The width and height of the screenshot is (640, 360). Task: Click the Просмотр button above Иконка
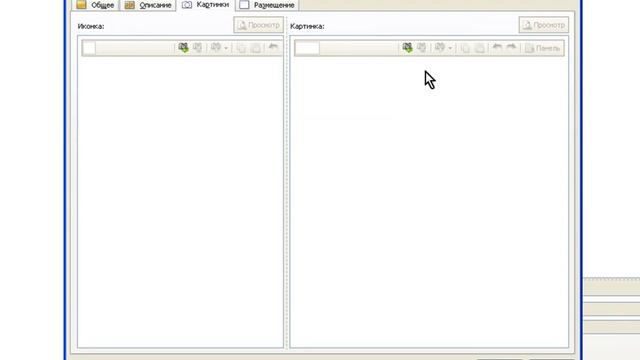point(259,25)
